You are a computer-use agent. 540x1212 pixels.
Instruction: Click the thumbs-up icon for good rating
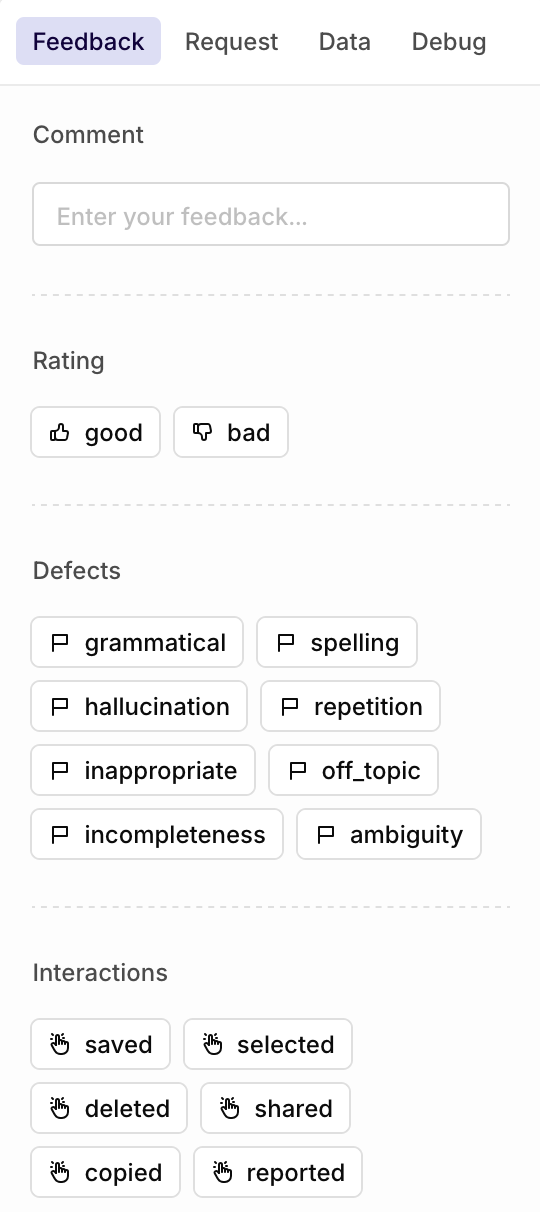(x=60, y=432)
